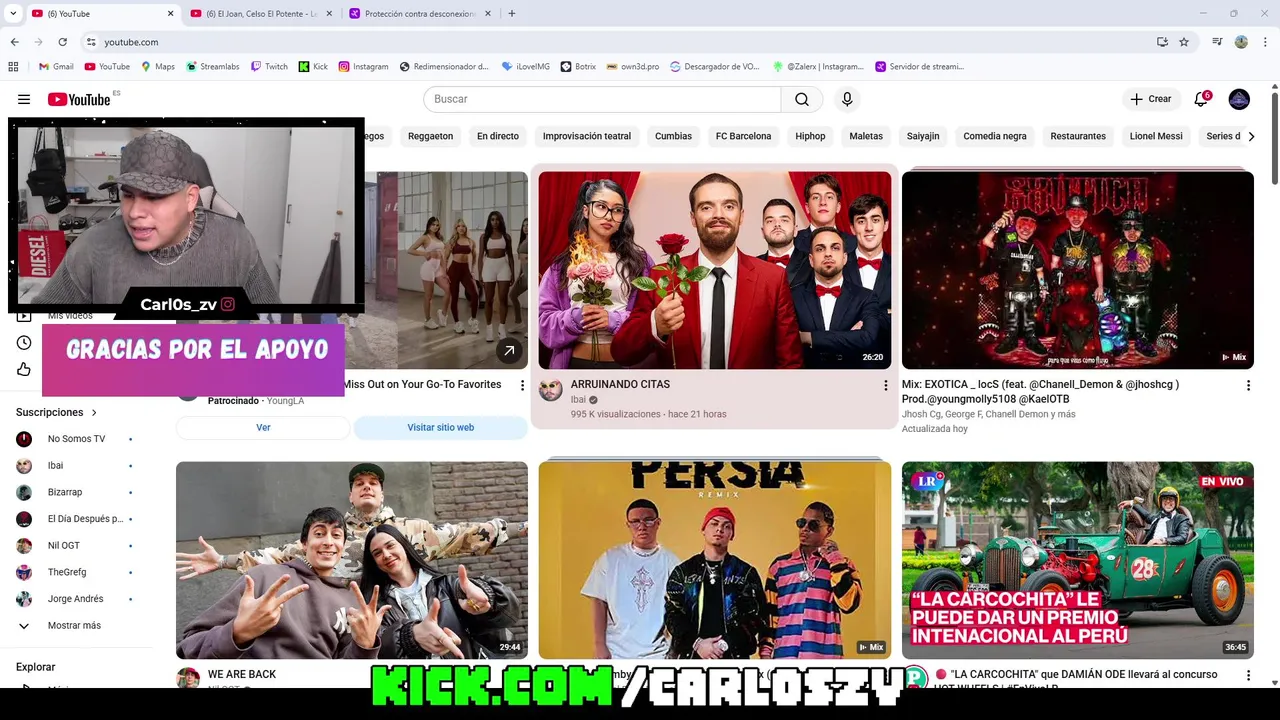The height and width of the screenshot is (720, 1280).
Task: Select the FC Barcelona chip
Action: 744,136
